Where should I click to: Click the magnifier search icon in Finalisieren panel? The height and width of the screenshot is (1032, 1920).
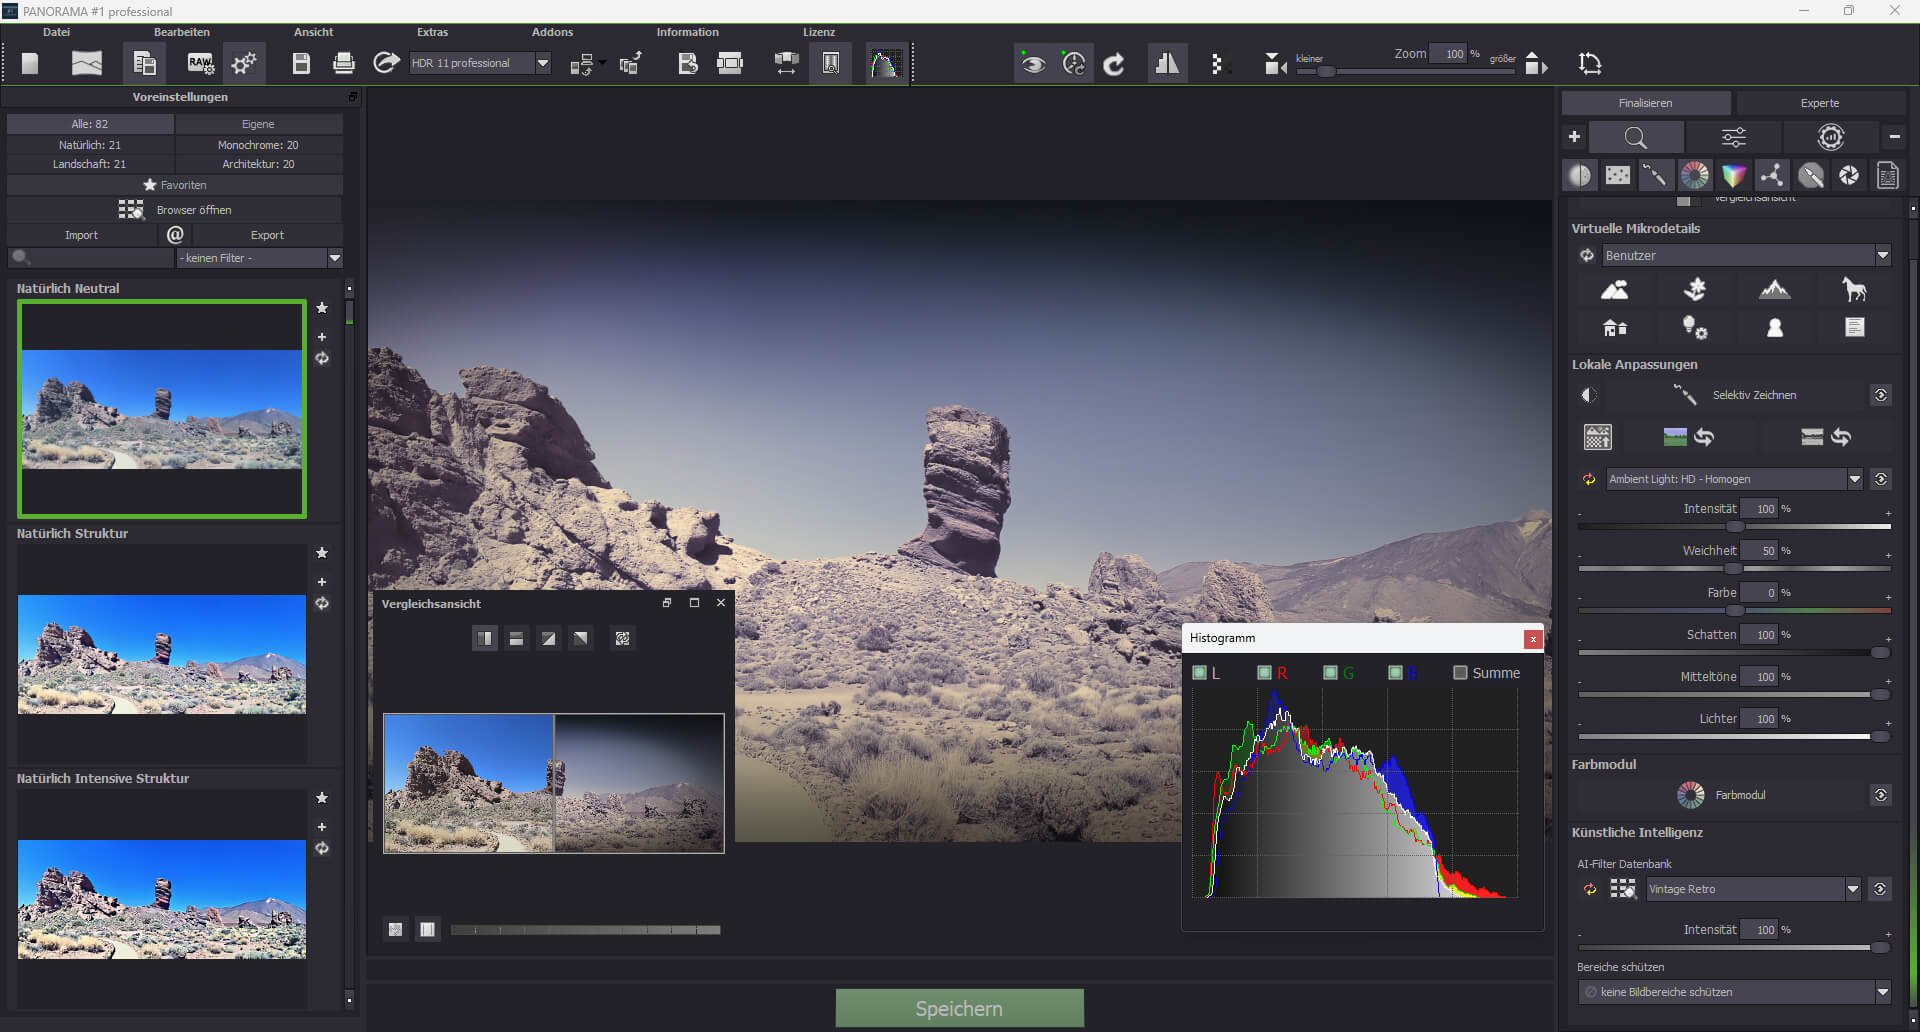click(x=1635, y=137)
